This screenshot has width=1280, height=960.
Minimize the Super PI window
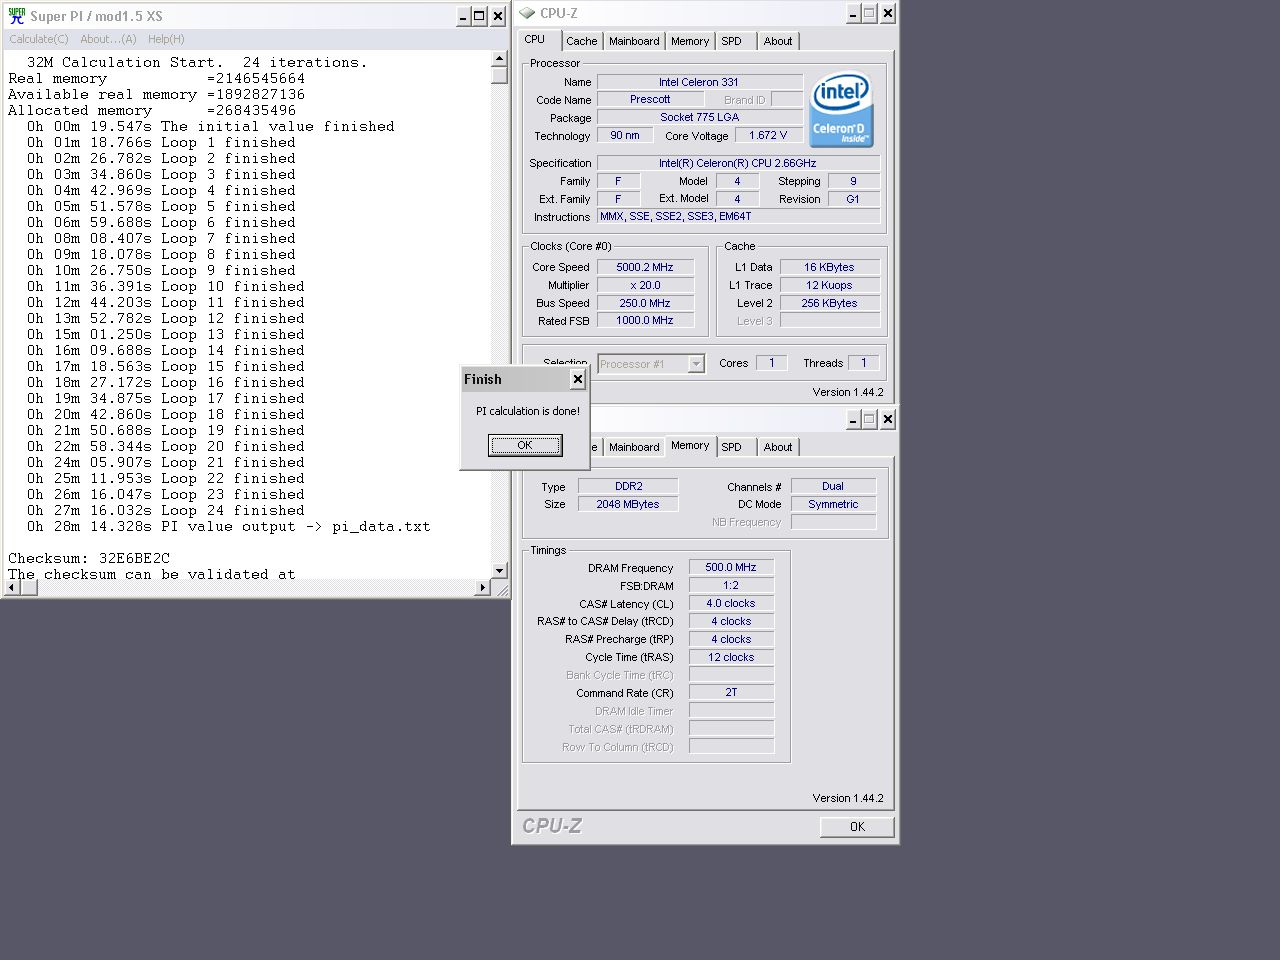point(463,16)
